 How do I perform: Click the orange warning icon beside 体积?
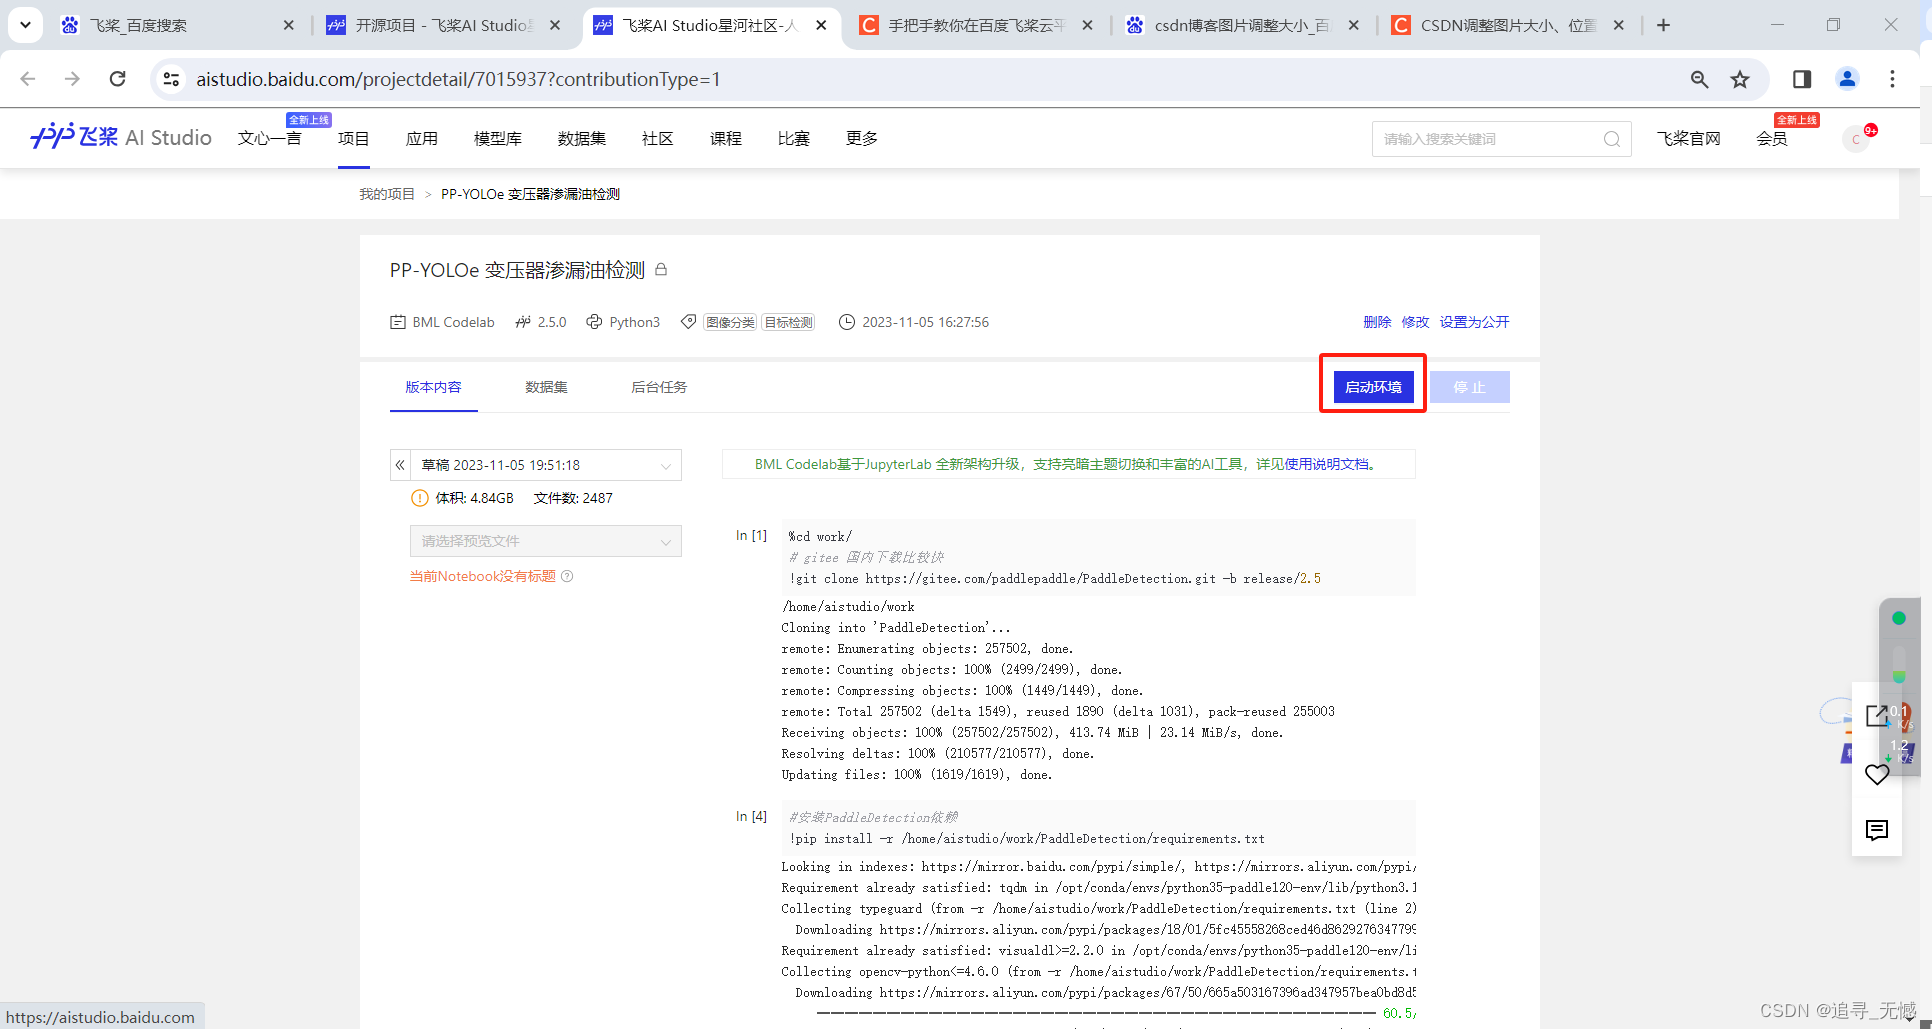pos(420,498)
